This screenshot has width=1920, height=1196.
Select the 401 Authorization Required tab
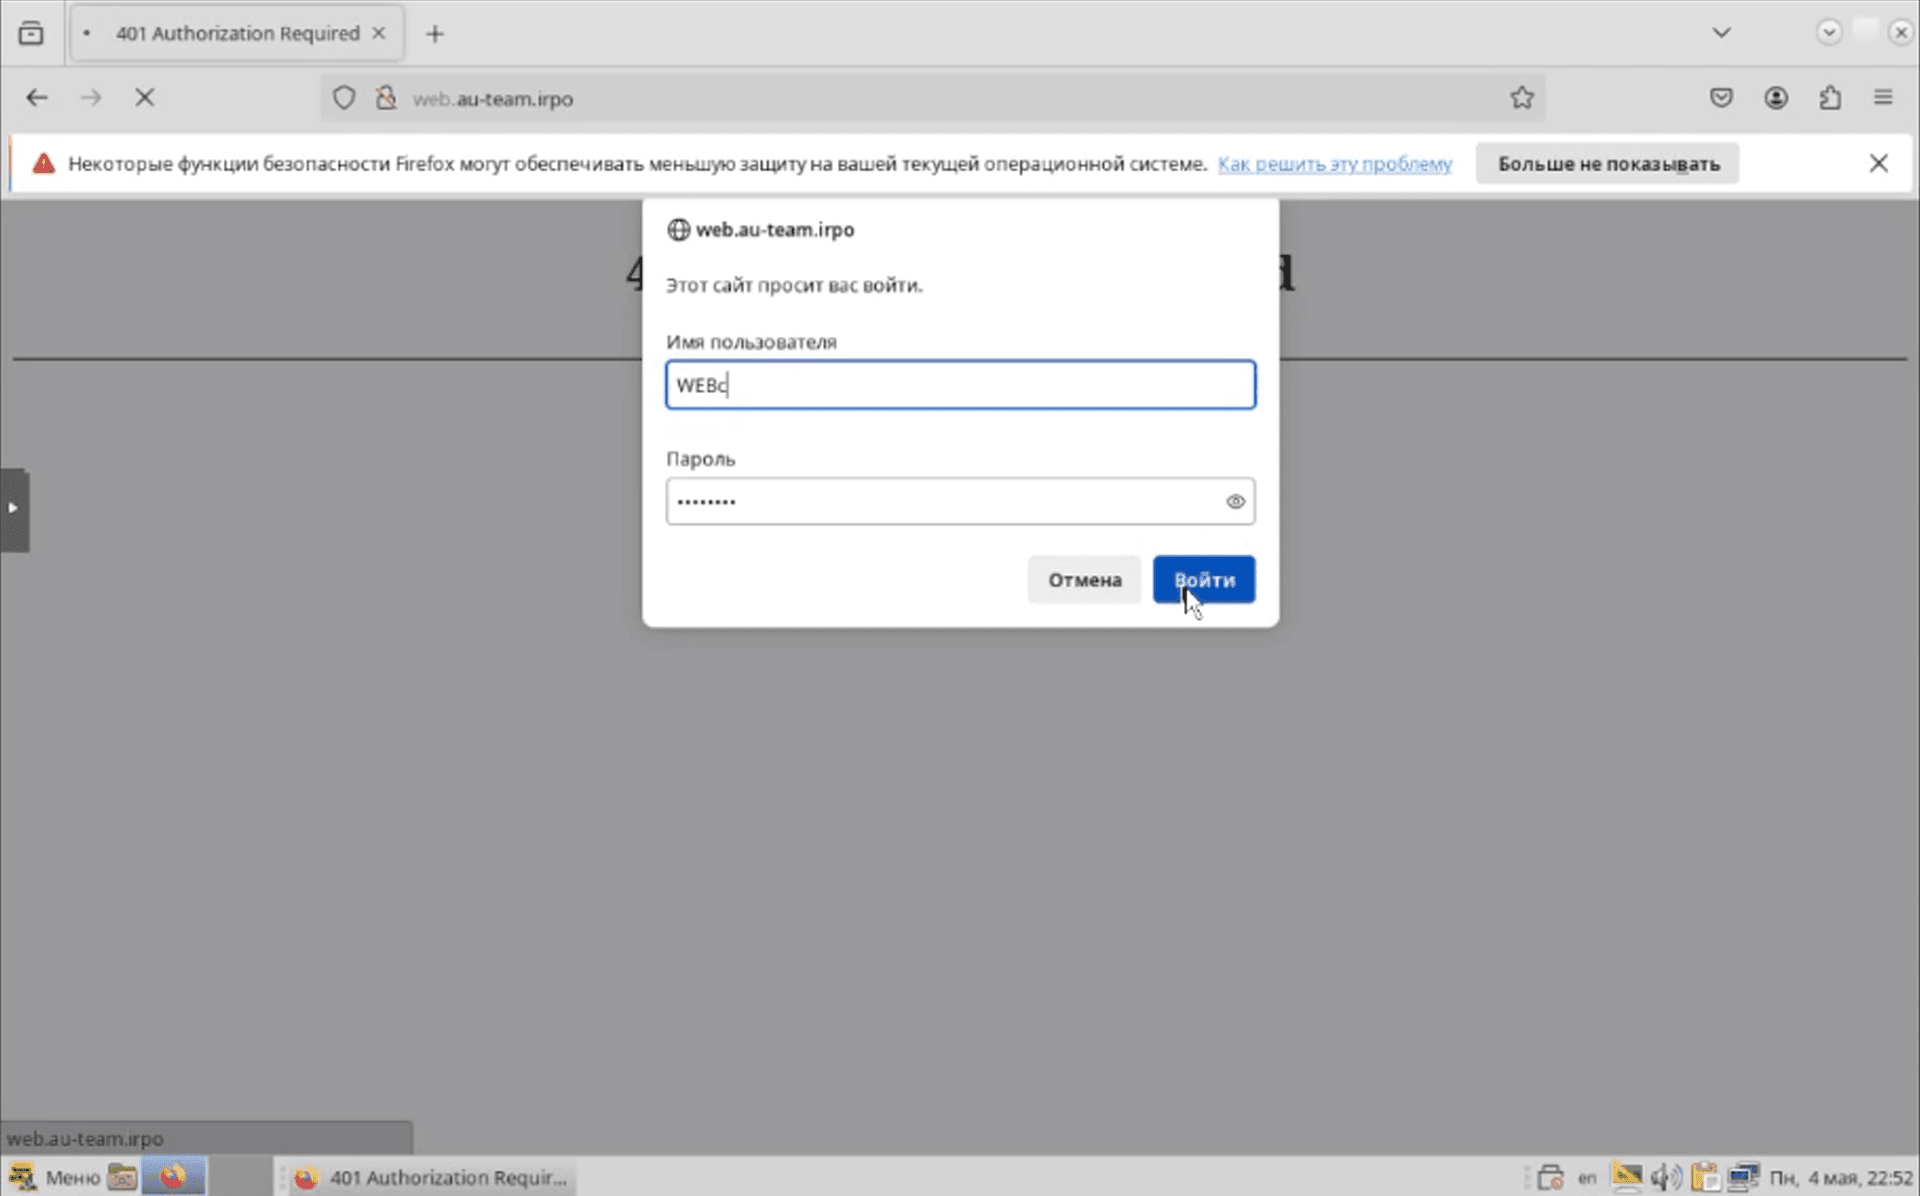[x=237, y=33]
